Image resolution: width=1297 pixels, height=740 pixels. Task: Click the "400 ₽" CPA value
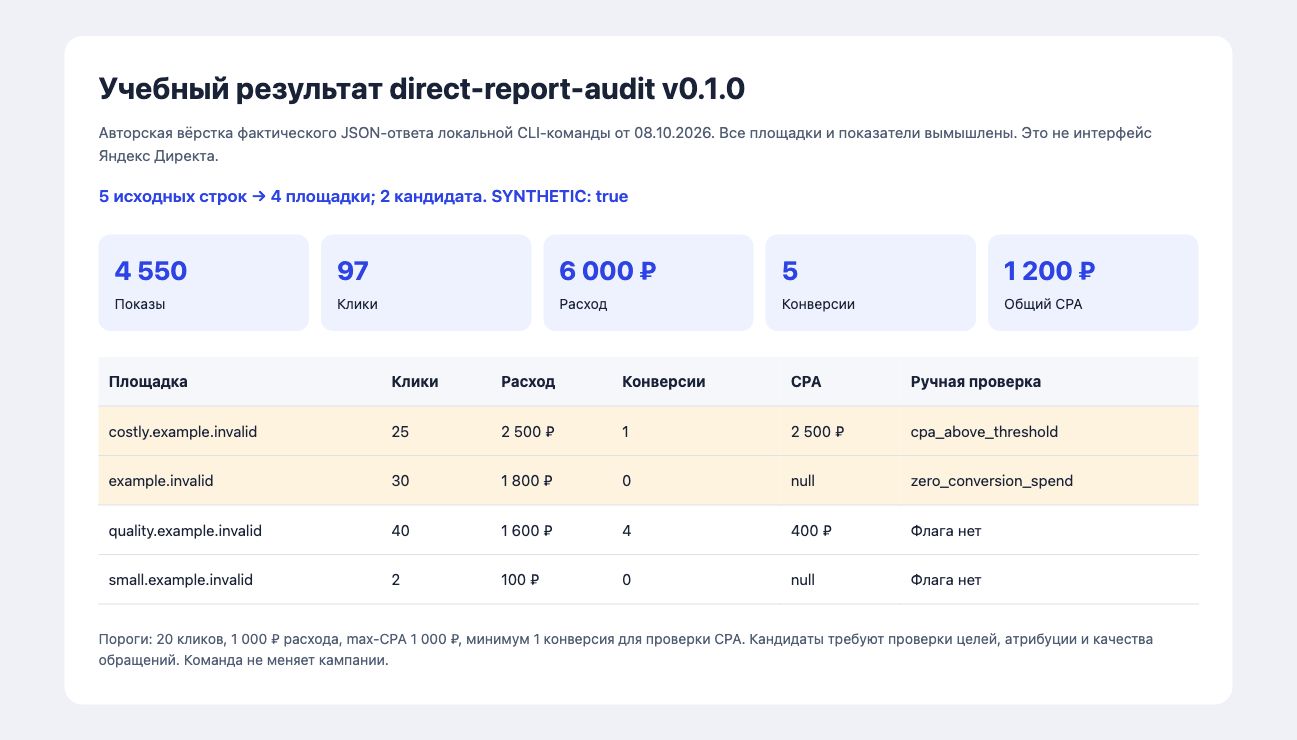coord(811,531)
